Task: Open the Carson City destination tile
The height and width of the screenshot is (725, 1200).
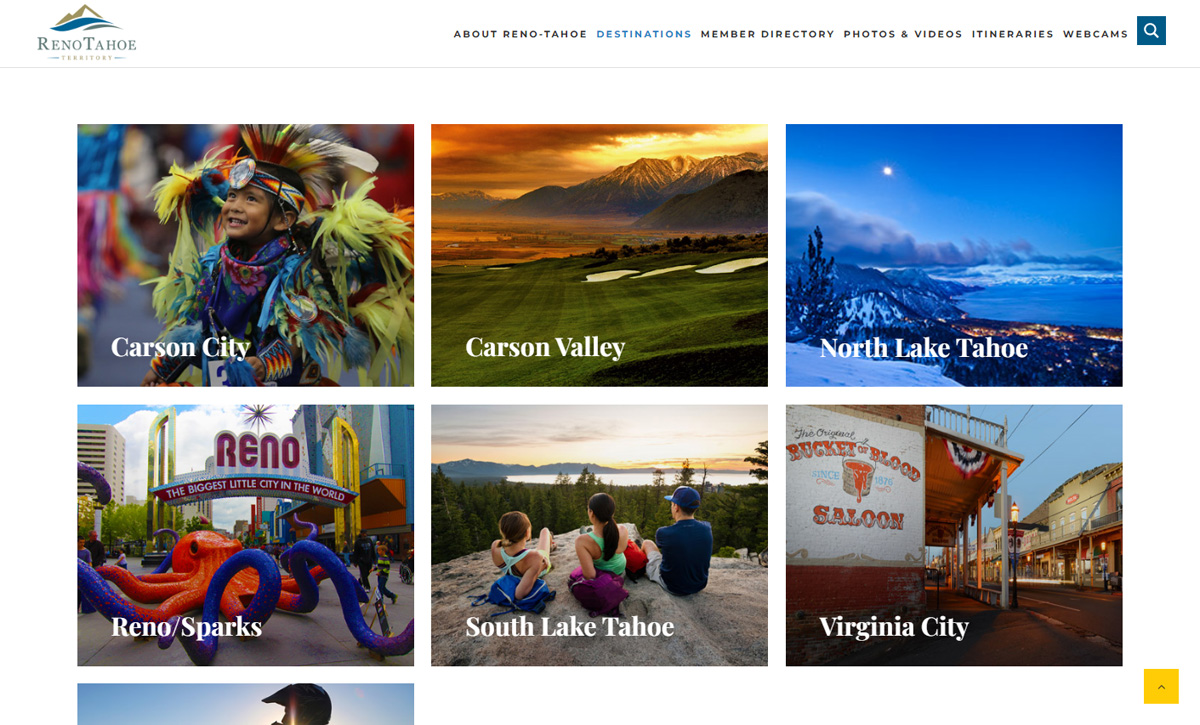Action: click(x=245, y=255)
